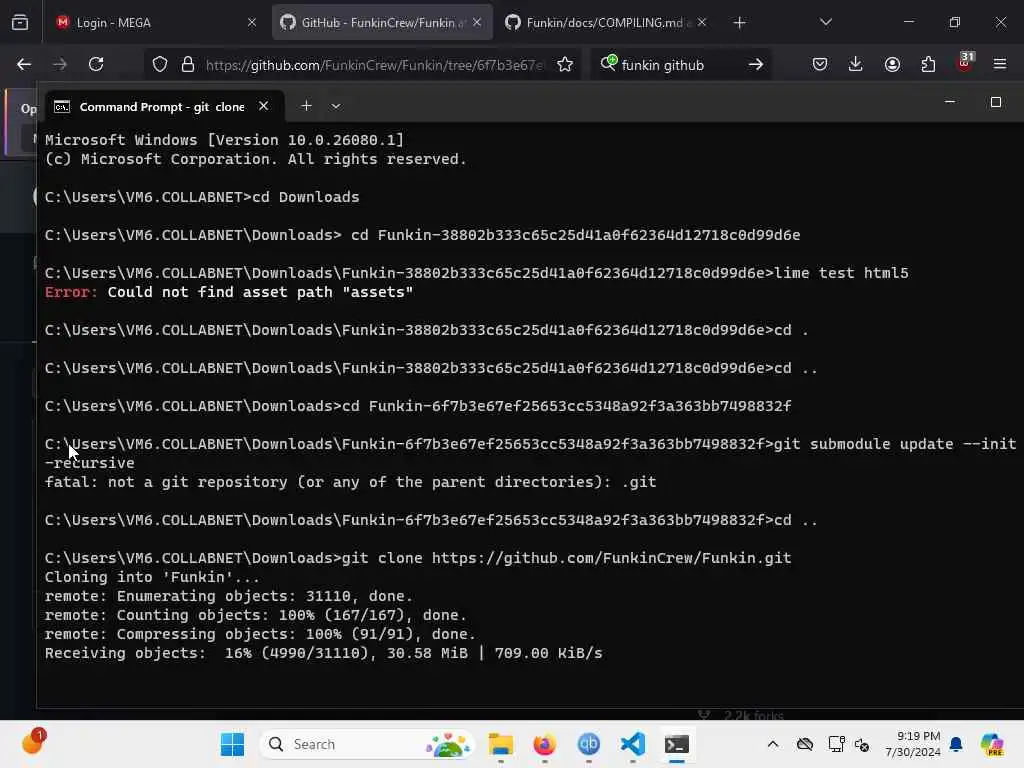Image resolution: width=1024 pixels, height=768 pixels.
Task: Open the network status tray icon
Action: click(836, 744)
